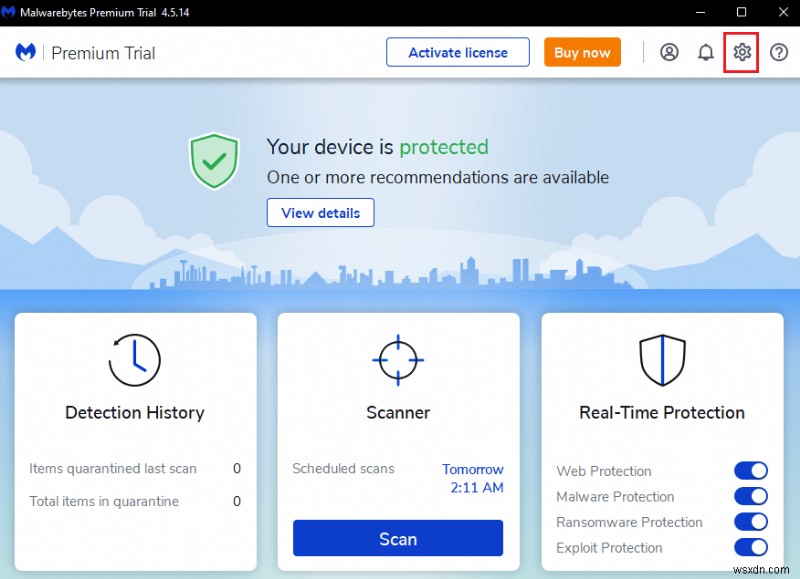Select the Detection History clock icon
Screen dimensions: 800x579
pos(135,360)
